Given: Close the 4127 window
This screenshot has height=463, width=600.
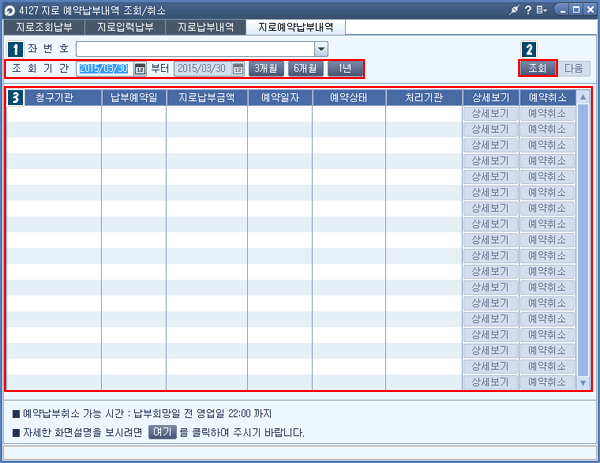Looking at the screenshot, I should click(590, 10).
